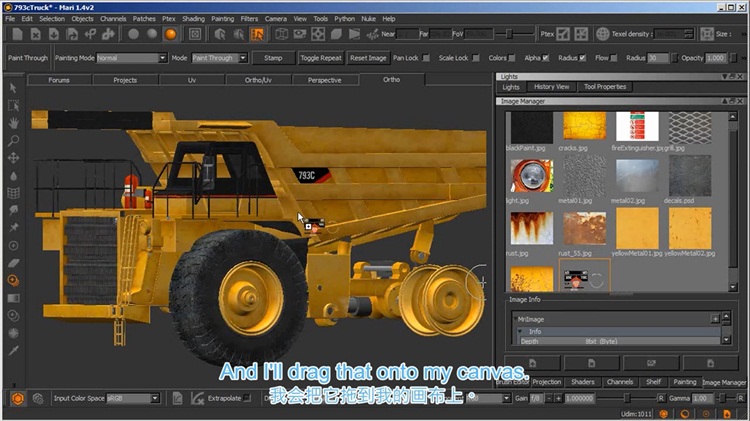This screenshot has height=421, width=750.
Task: Choose the magnifier Zoom tool in toolbox
Action: click(x=13, y=141)
